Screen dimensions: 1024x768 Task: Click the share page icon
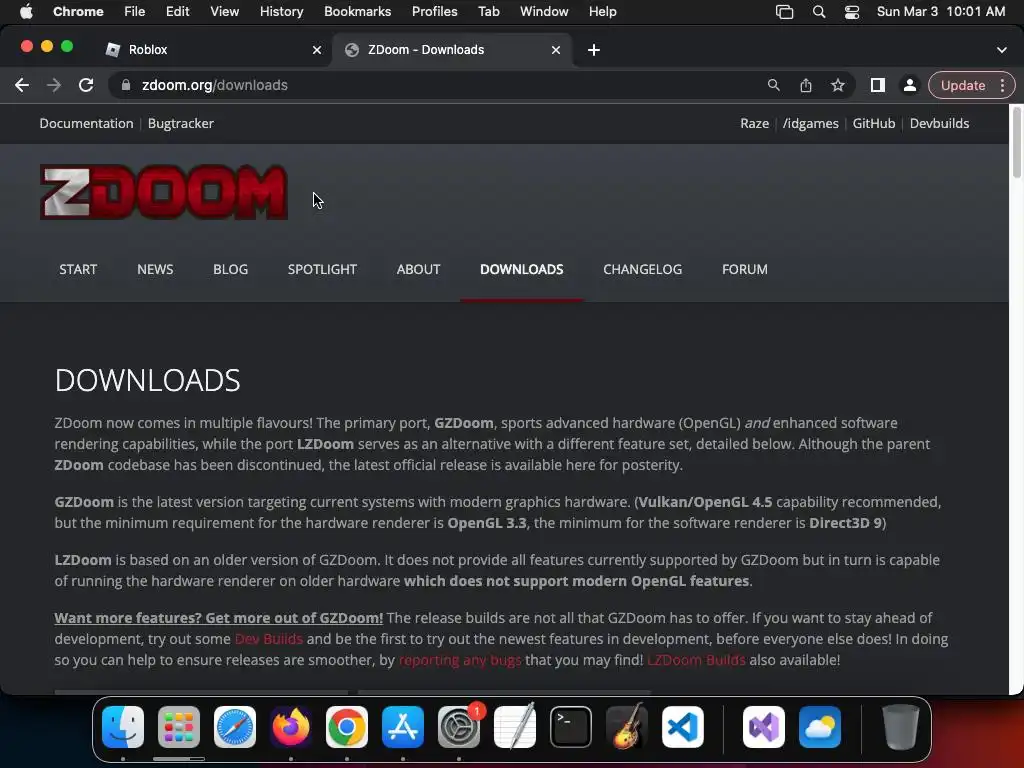point(806,85)
